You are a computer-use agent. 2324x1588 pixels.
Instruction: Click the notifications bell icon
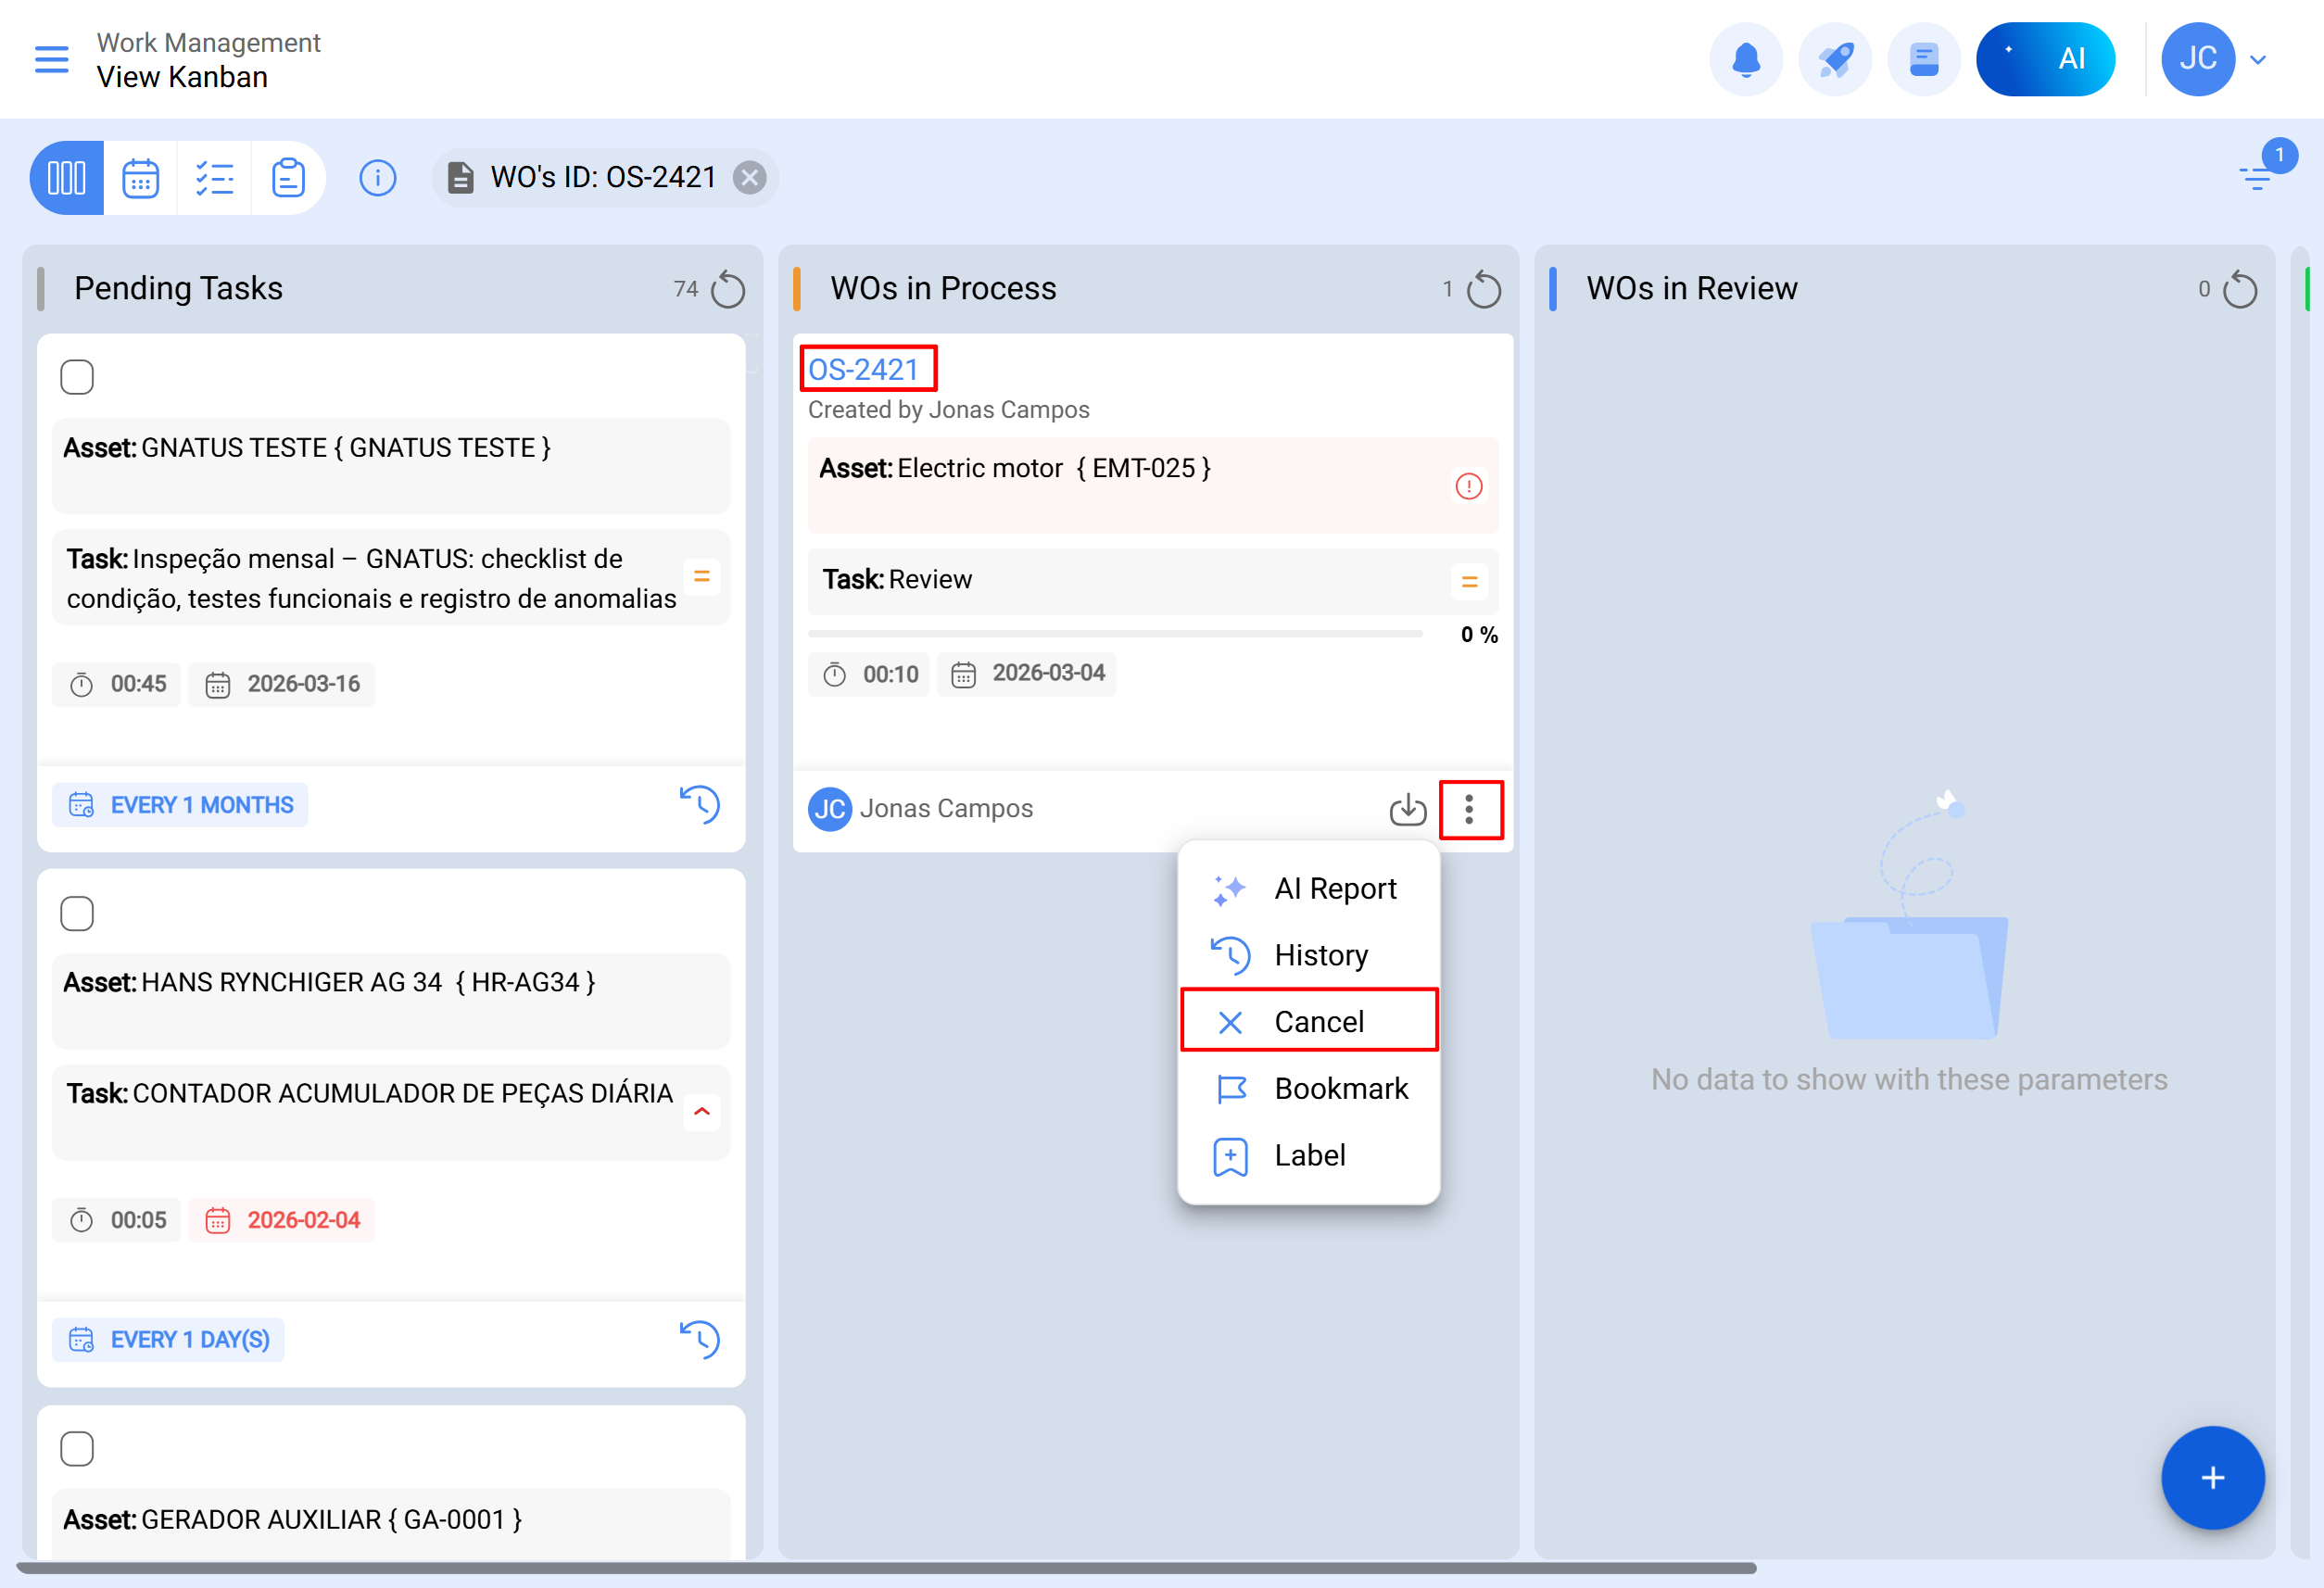[x=1745, y=59]
